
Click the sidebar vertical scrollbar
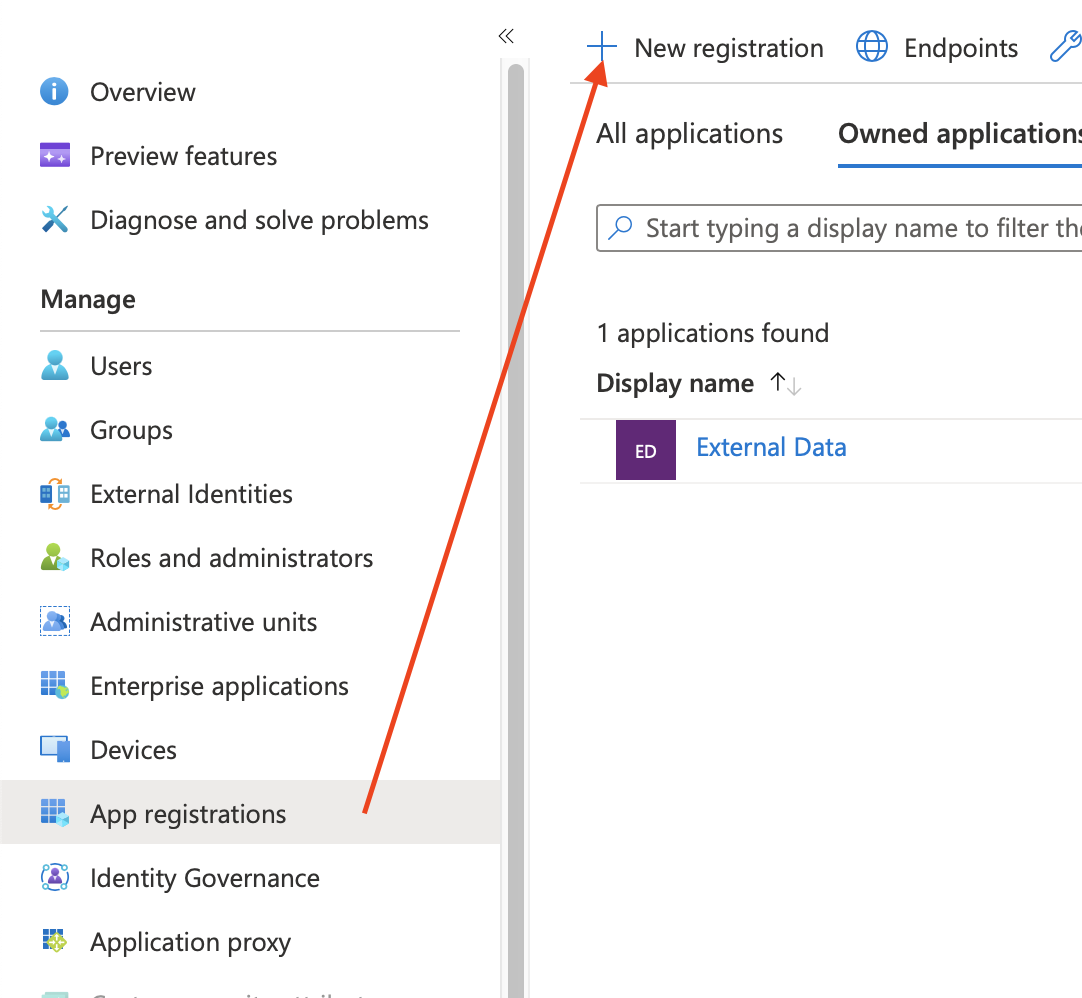coord(516,500)
